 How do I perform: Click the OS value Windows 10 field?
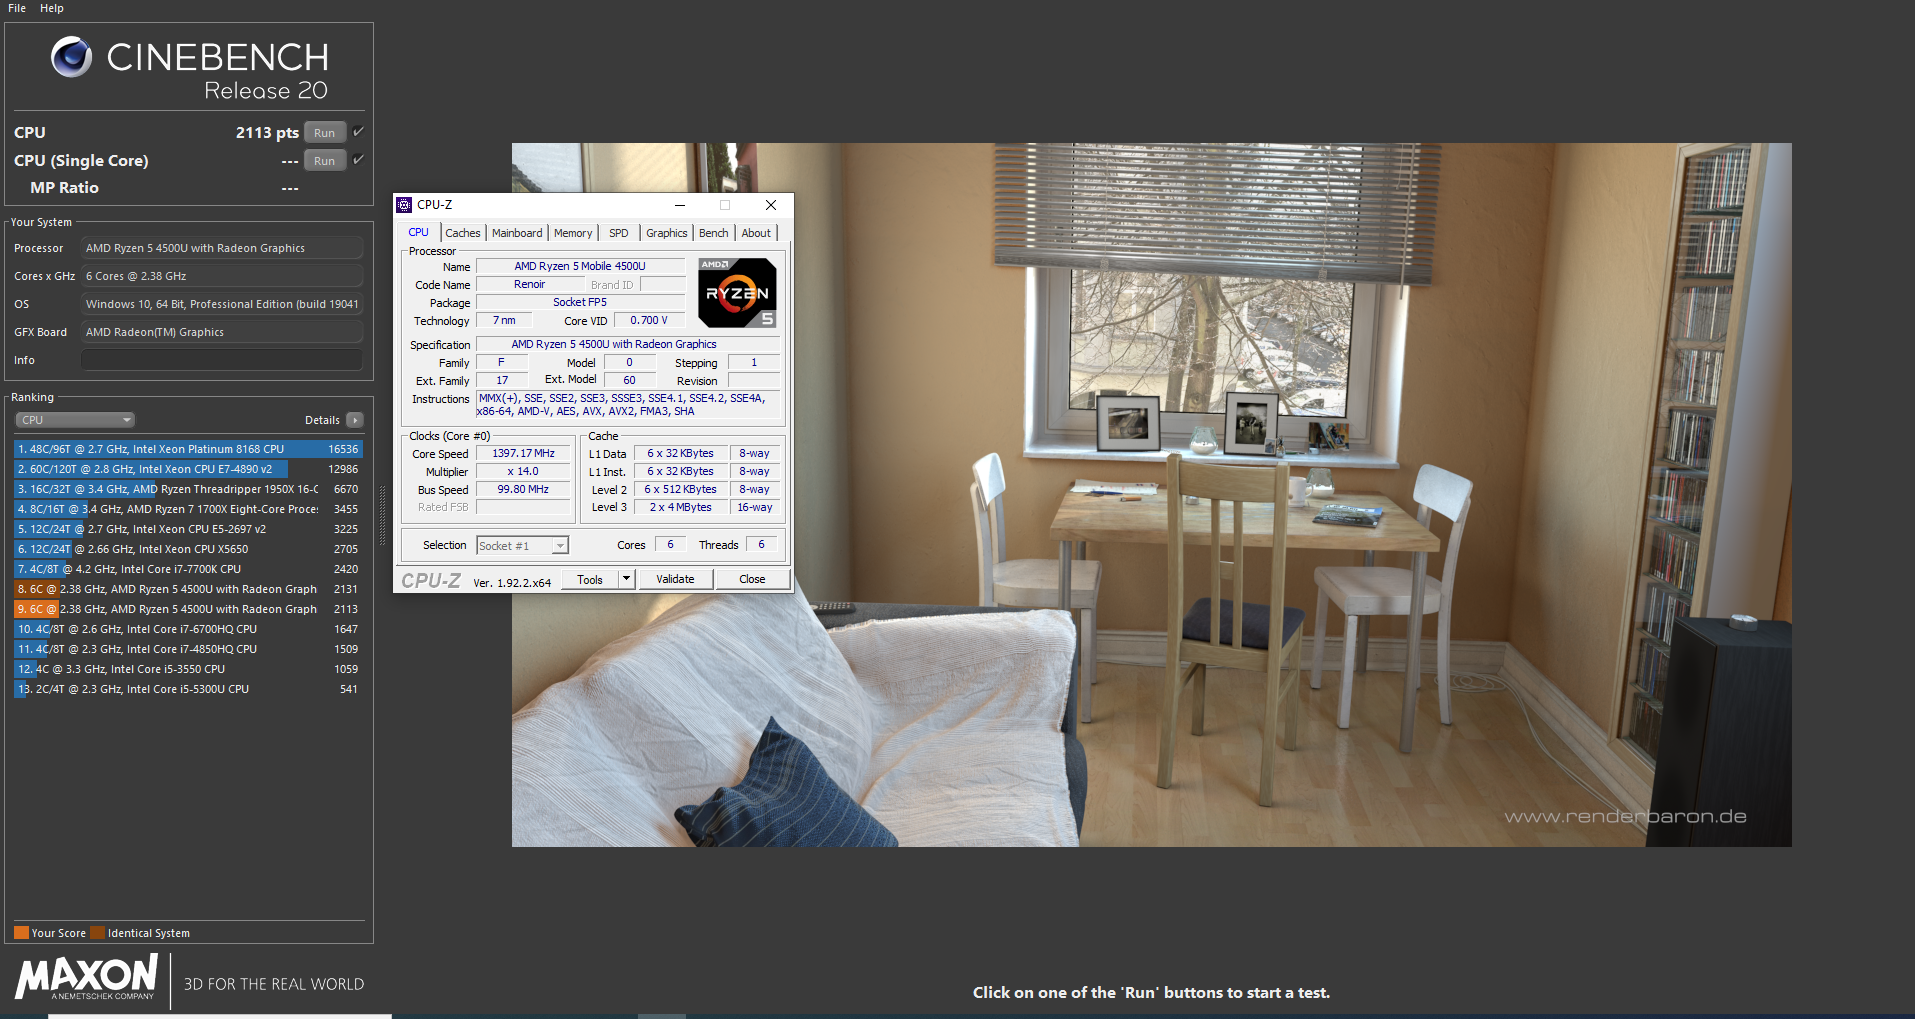[222, 304]
